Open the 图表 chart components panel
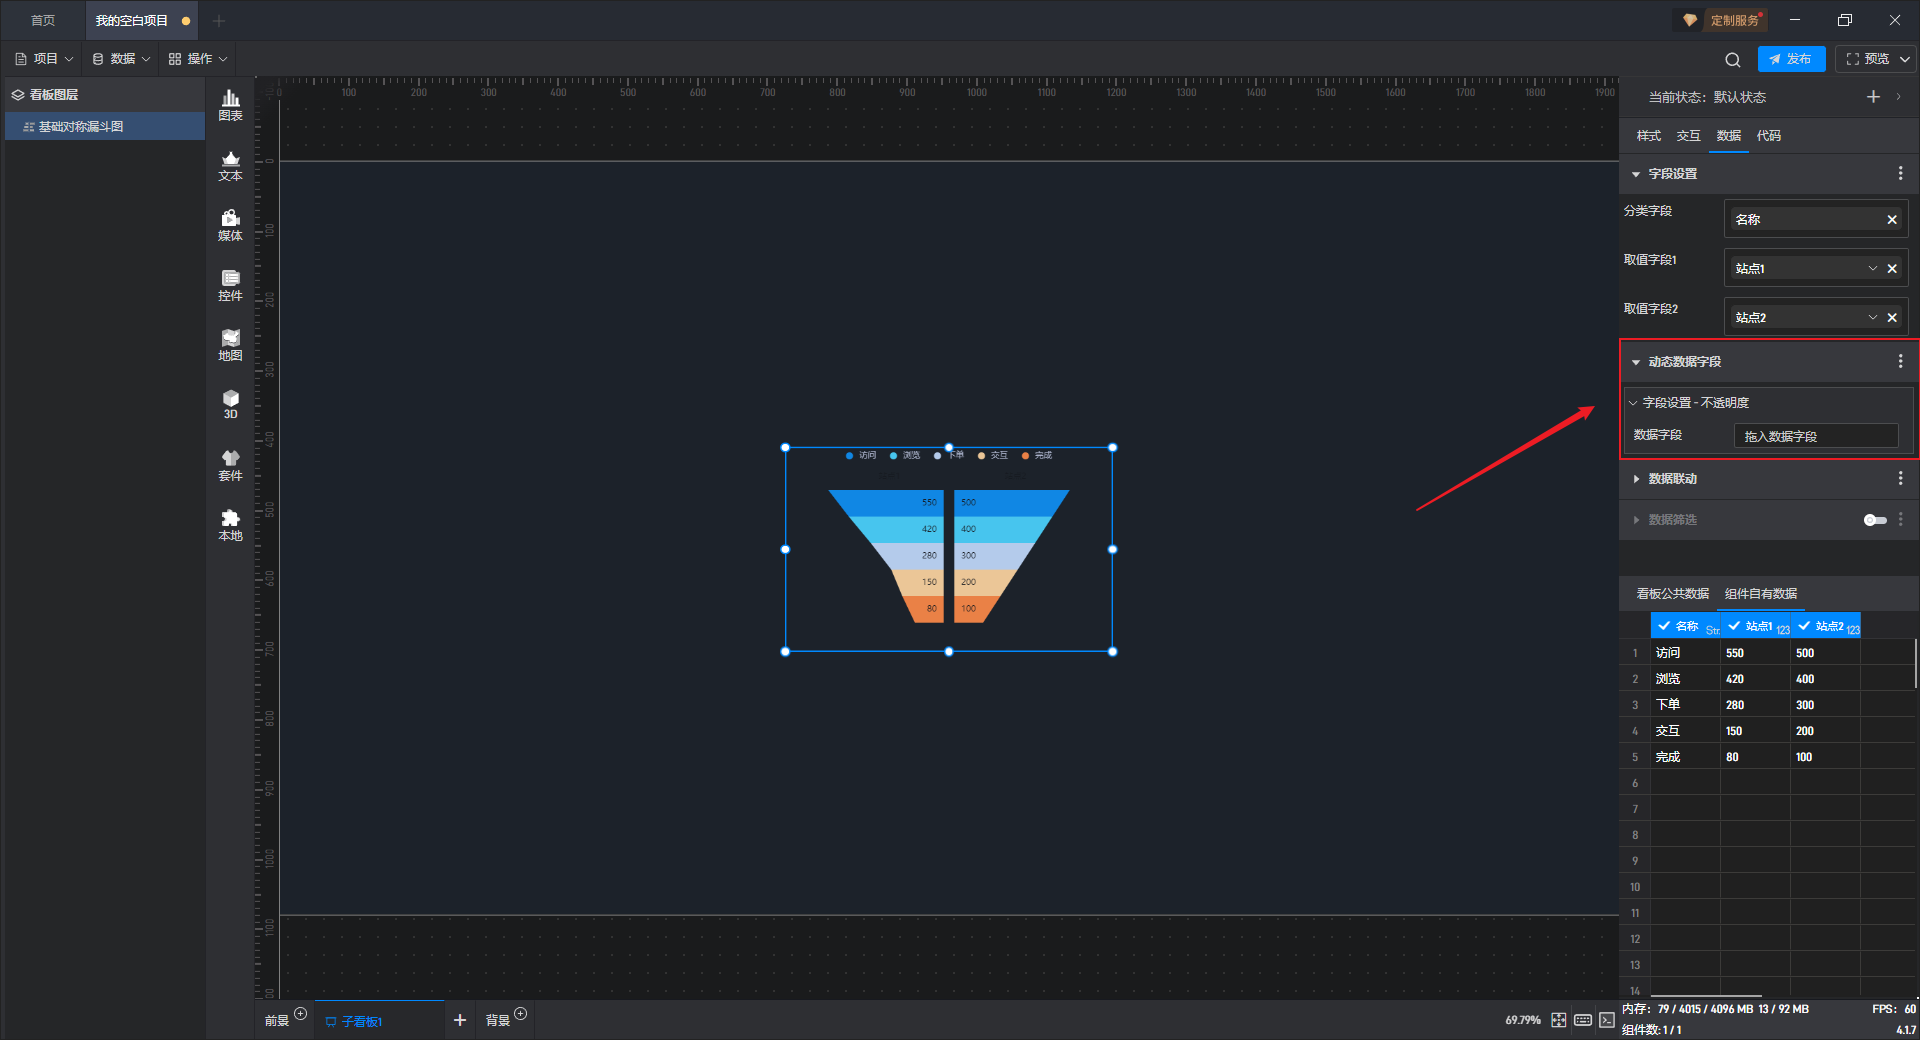 click(x=230, y=104)
